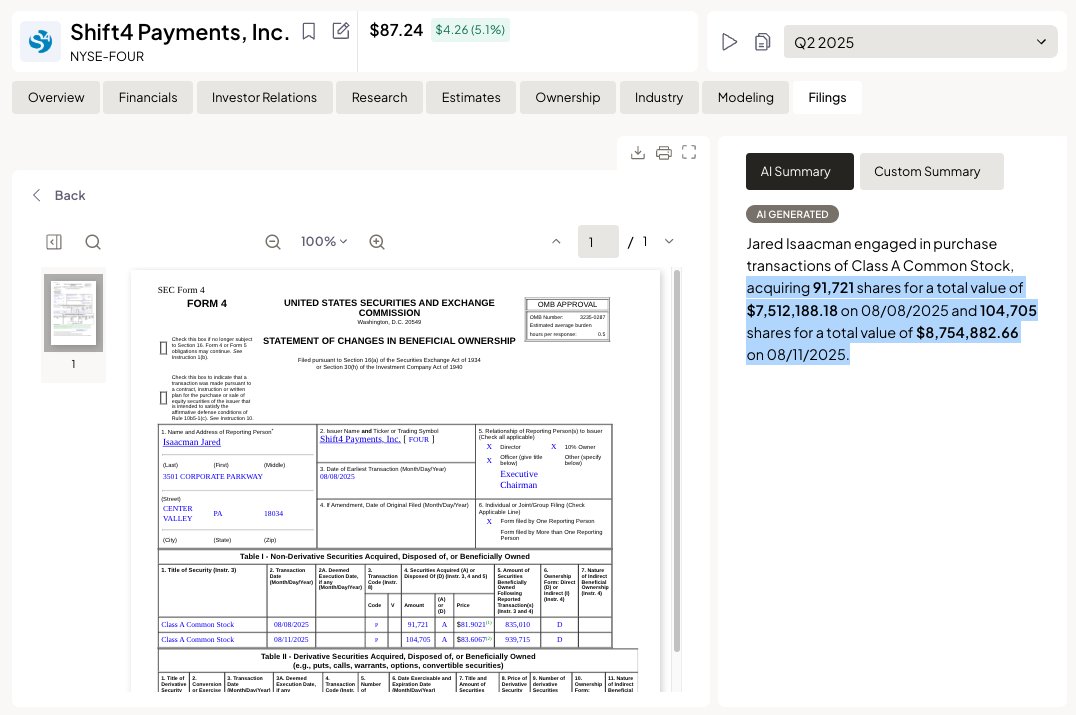Go to the Research tab
1076x715 pixels.
point(379,97)
